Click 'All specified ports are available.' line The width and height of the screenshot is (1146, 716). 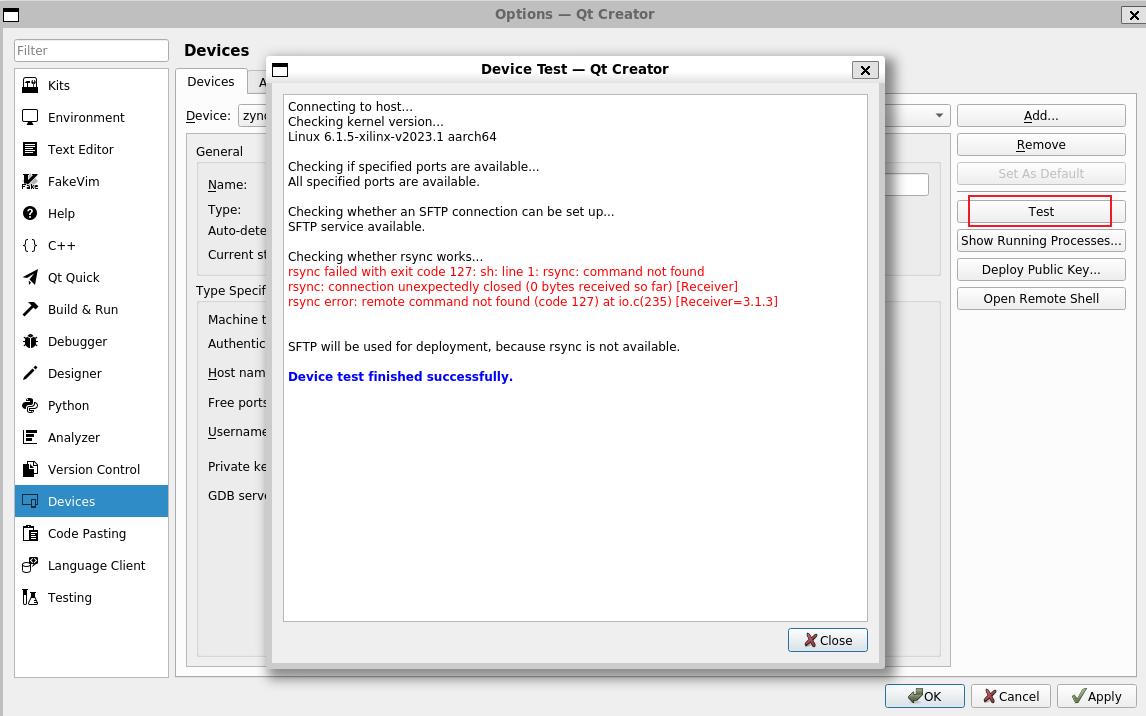384,181
